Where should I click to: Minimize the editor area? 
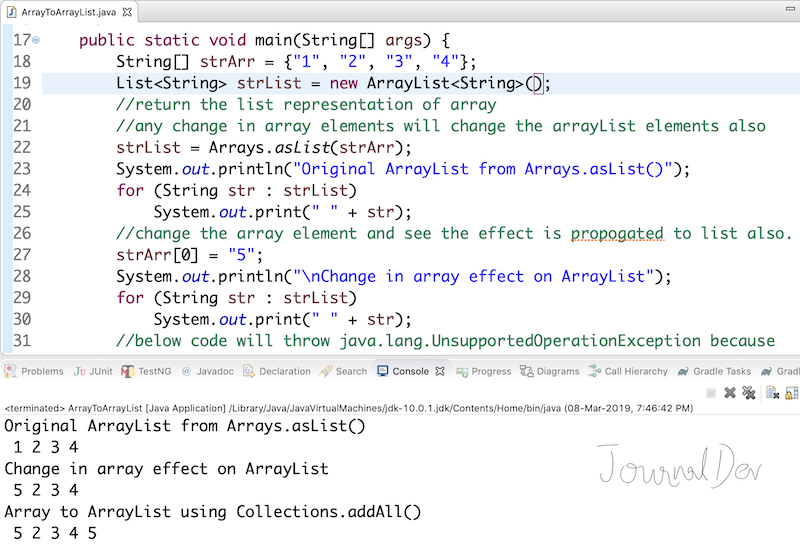tap(790, 8)
